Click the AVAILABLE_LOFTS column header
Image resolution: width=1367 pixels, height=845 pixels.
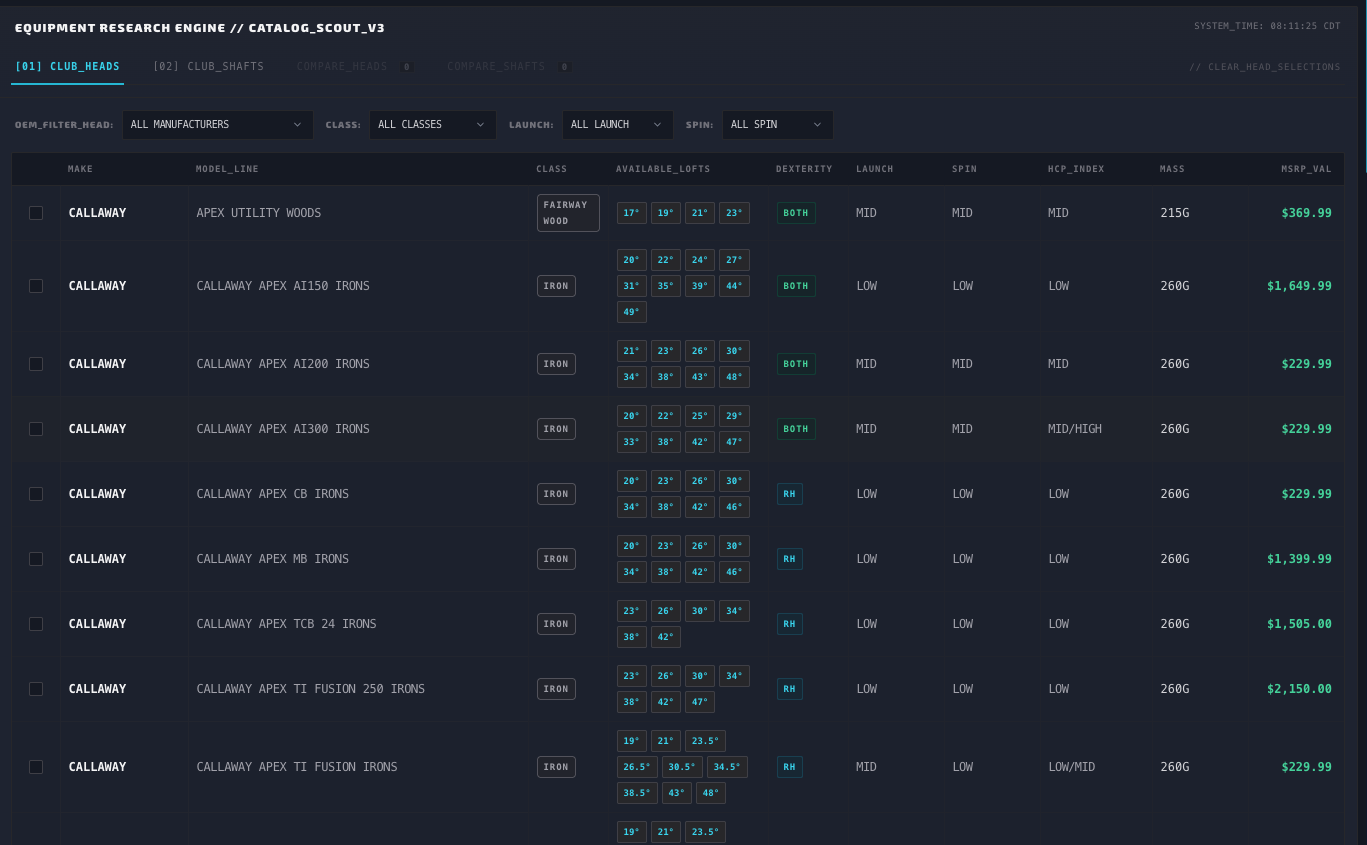[x=661, y=169]
